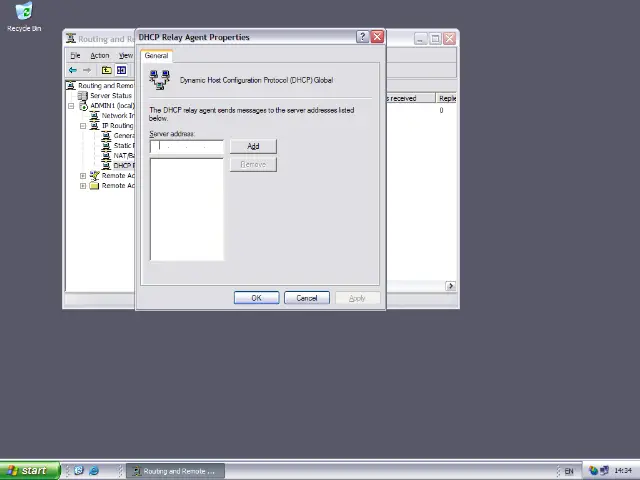Click the Routing and Remote taskbar button

click(176, 471)
